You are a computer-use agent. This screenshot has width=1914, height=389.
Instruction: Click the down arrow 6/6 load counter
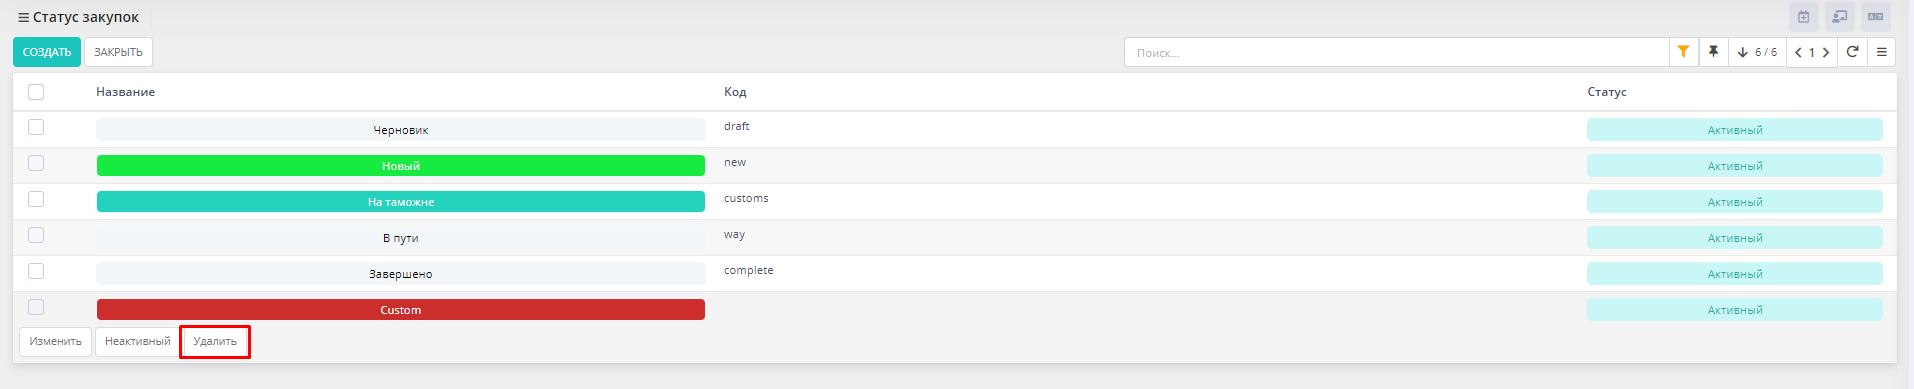tap(1757, 52)
